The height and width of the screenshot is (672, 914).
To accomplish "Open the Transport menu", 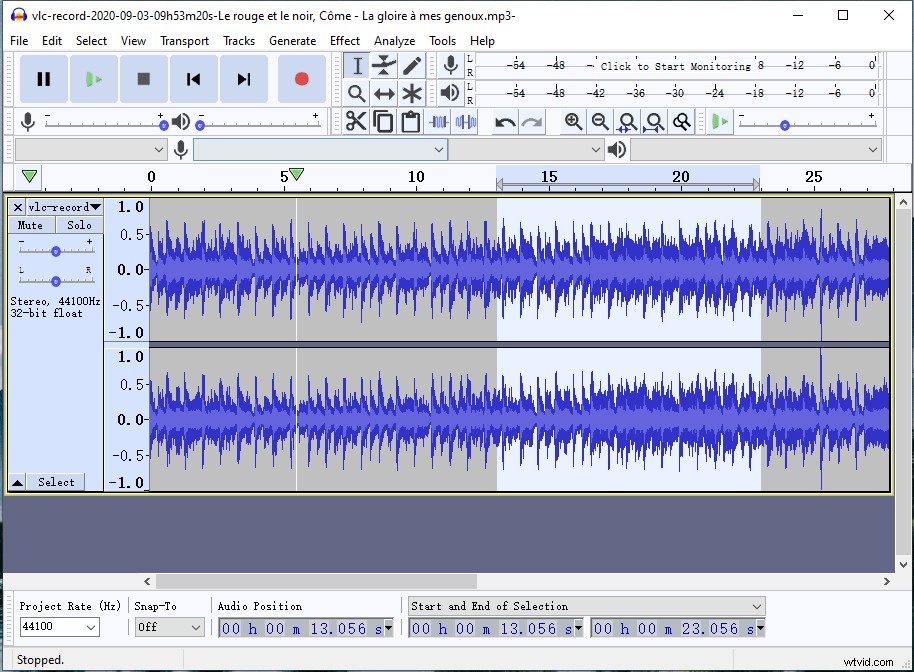I will [x=185, y=41].
